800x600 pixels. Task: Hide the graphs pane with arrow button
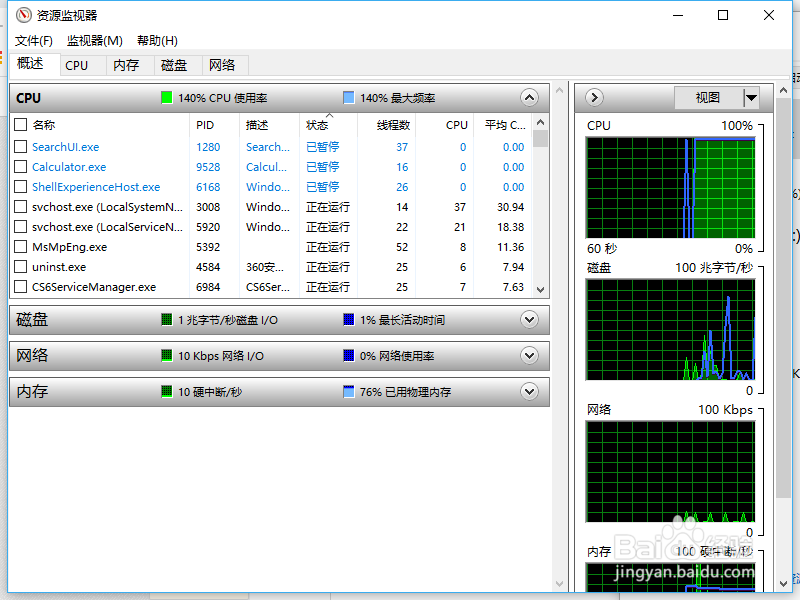594,97
